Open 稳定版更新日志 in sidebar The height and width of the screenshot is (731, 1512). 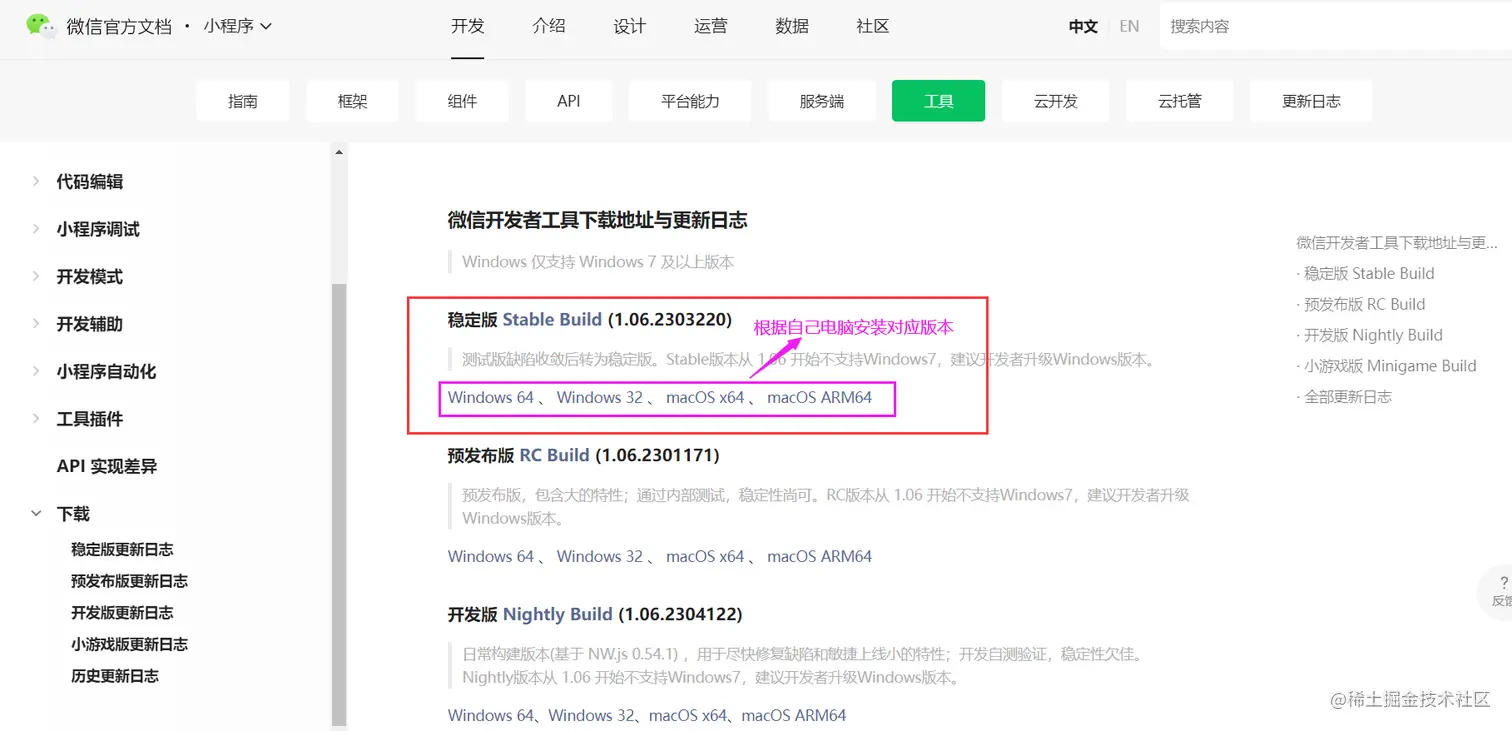tap(122, 549)
